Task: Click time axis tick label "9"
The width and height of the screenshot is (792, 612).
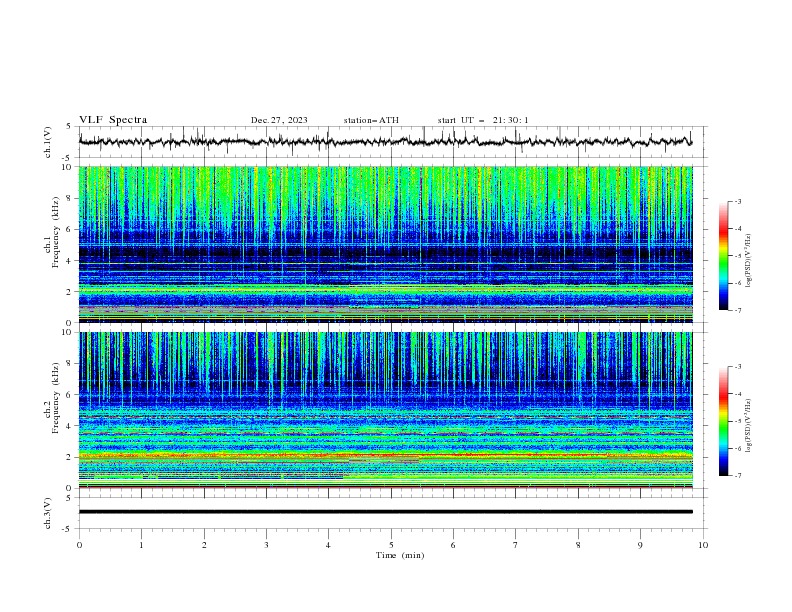Action: (x=640, y=545)
